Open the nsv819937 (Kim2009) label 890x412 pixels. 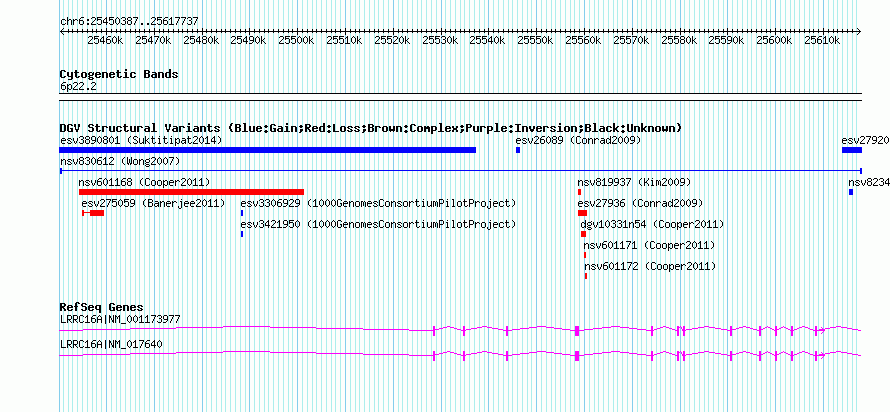click(x=634, y=183)
